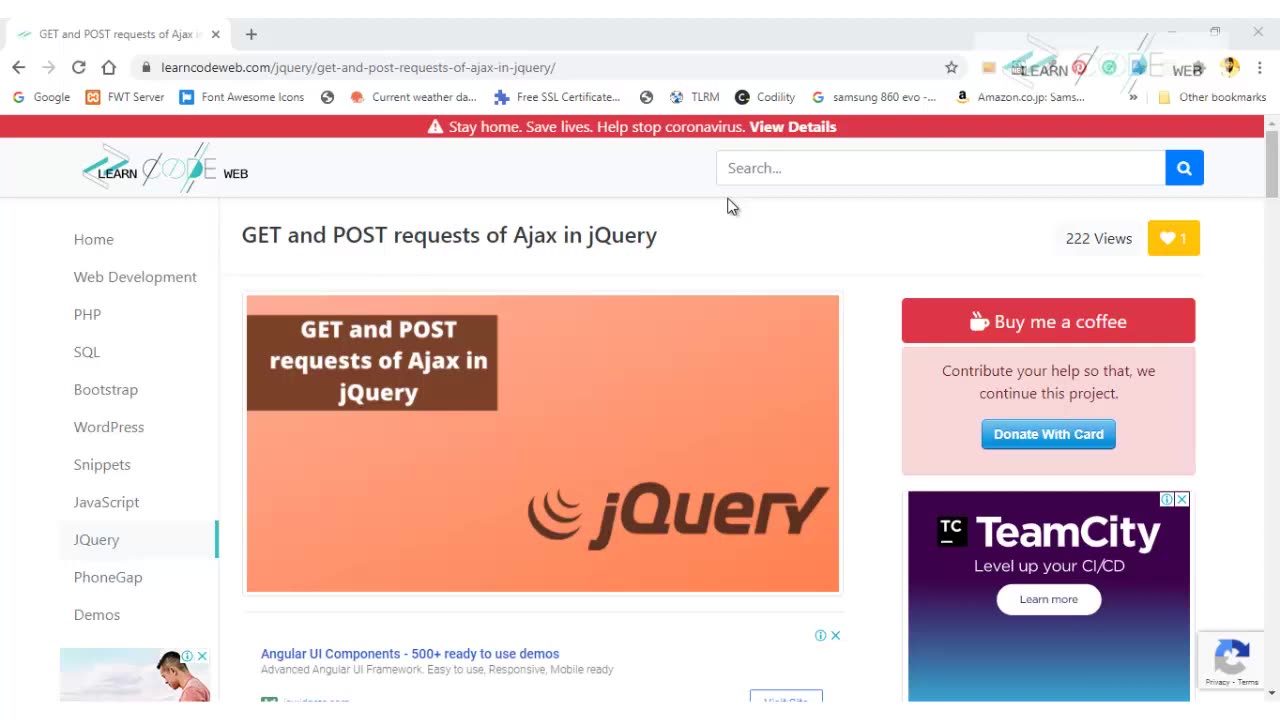Open the SQL sidebar item

tap(87, 352)
